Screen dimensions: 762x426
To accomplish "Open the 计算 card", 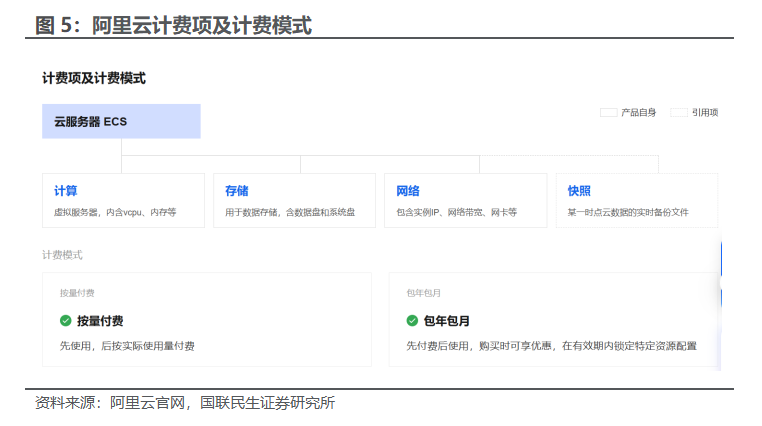I will pos(123,200).
